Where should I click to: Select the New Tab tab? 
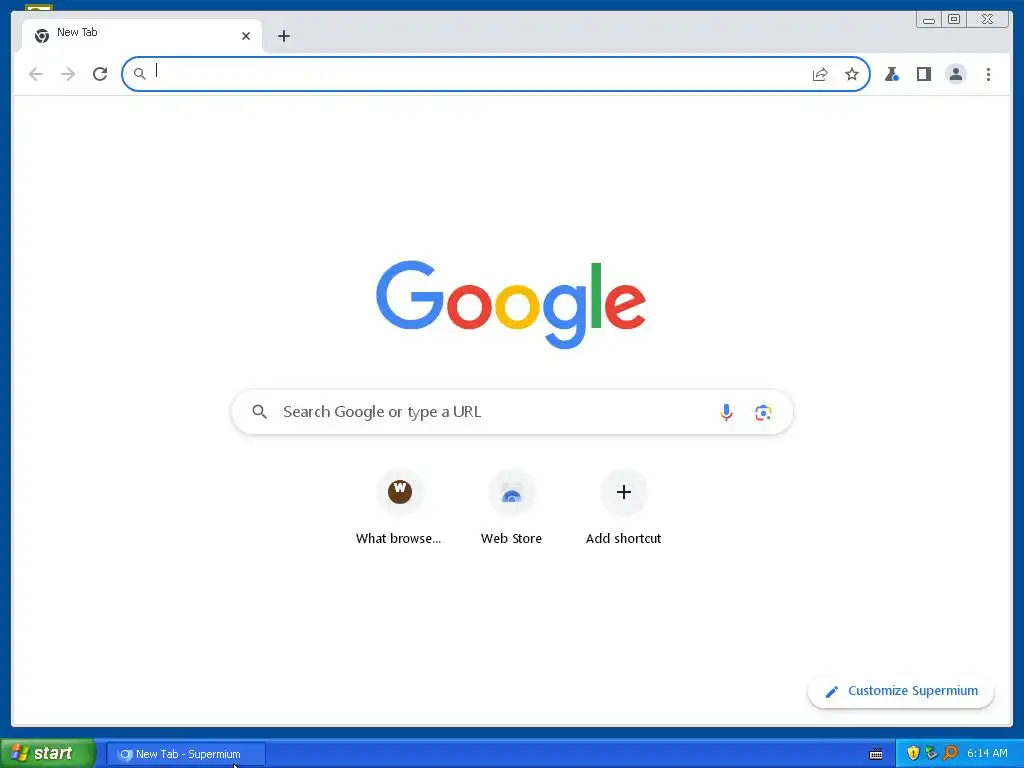click(142, 35)
